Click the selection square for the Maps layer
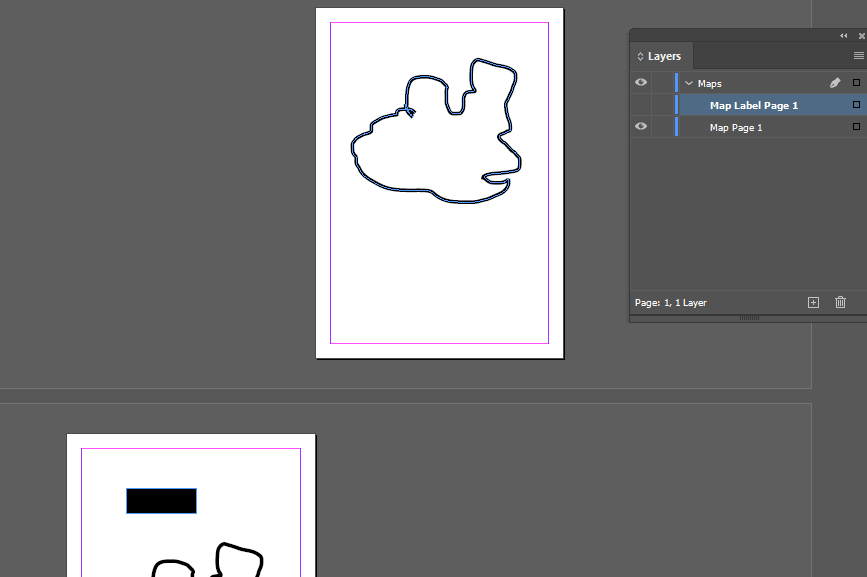This screenshot has height=577, width=867. coord(855,83)
